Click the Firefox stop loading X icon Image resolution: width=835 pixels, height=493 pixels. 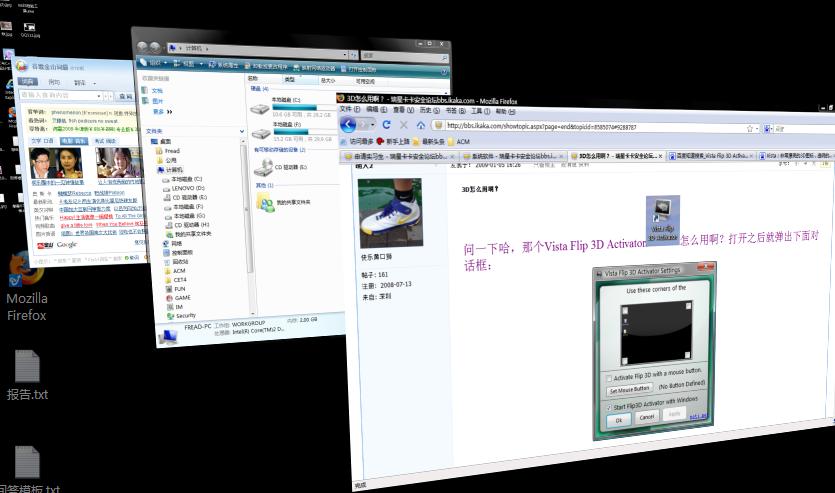pyautogui.click(x=404, y=125)
